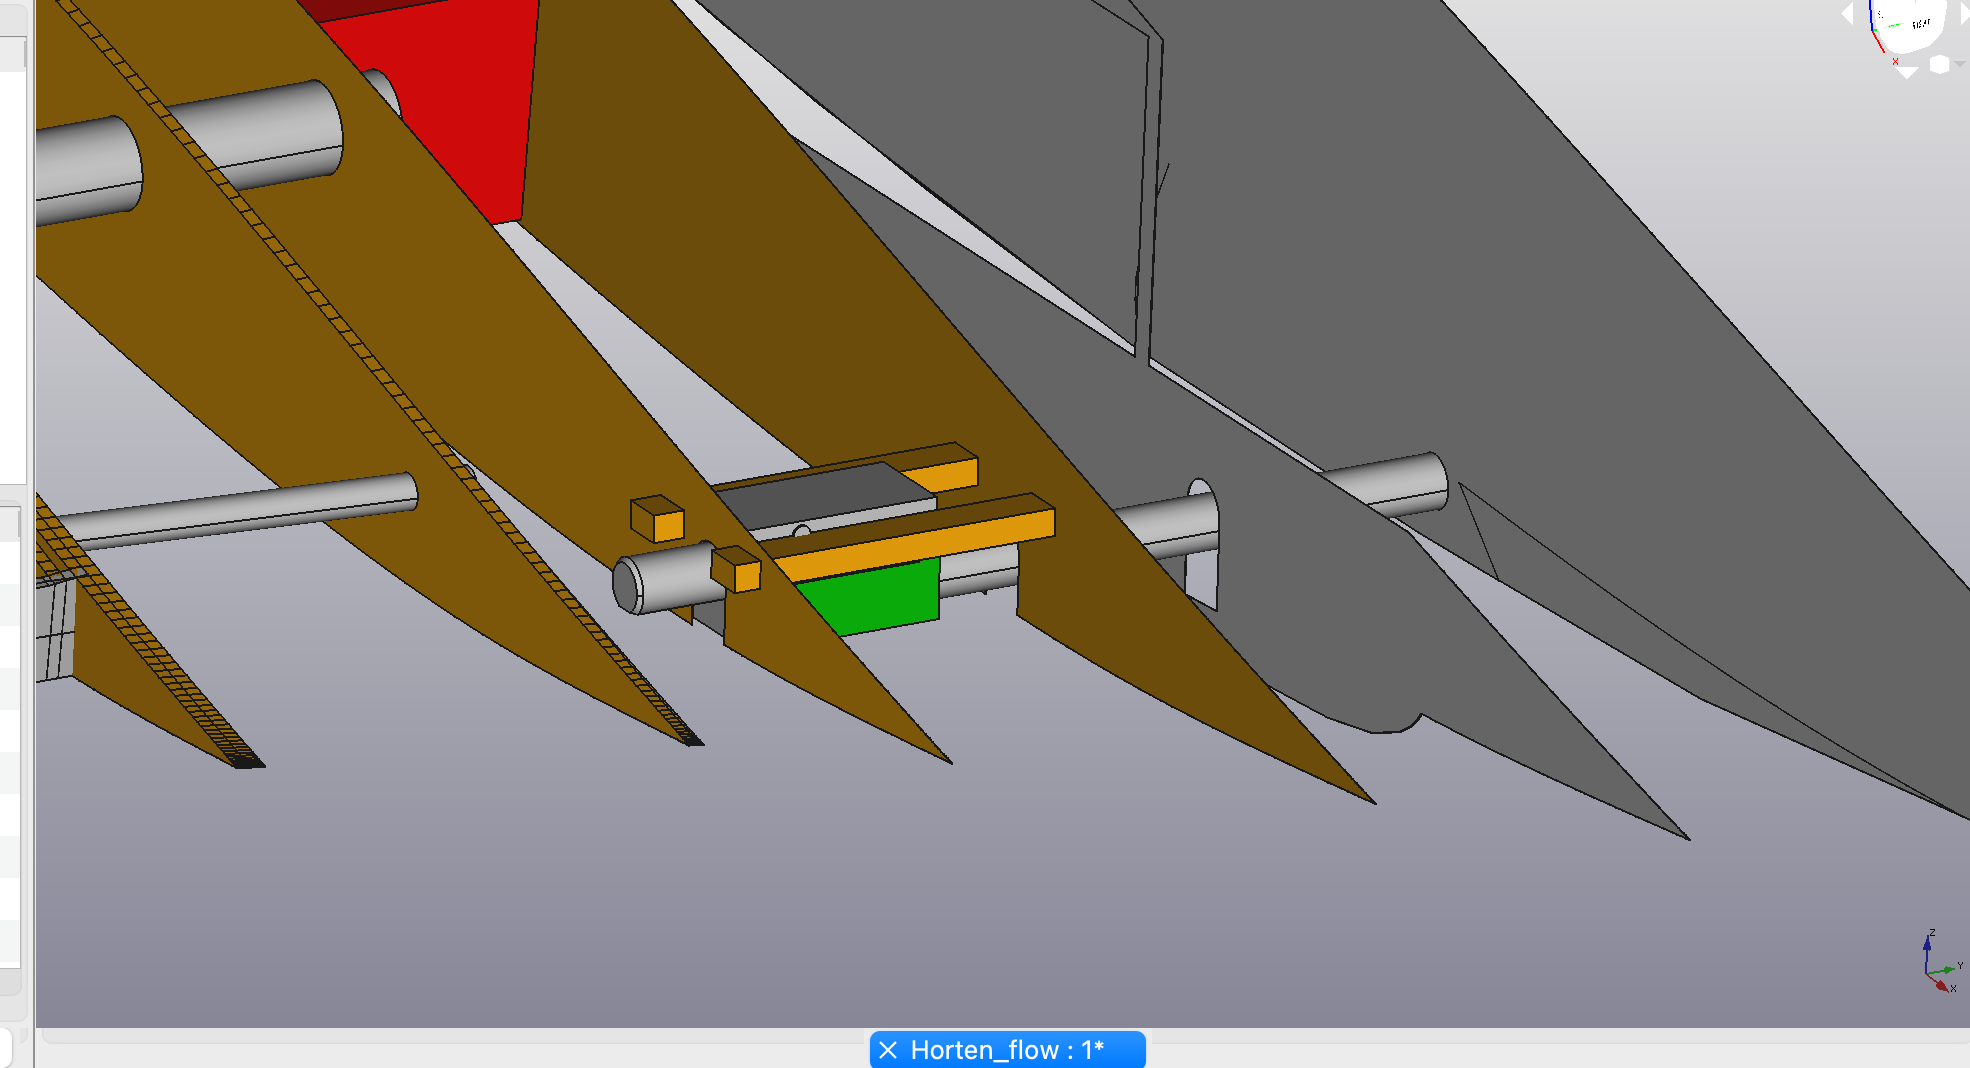Click the small mini-cube icon under the navigation cube
The image size is (1970, 1068).
[1939, 65]
